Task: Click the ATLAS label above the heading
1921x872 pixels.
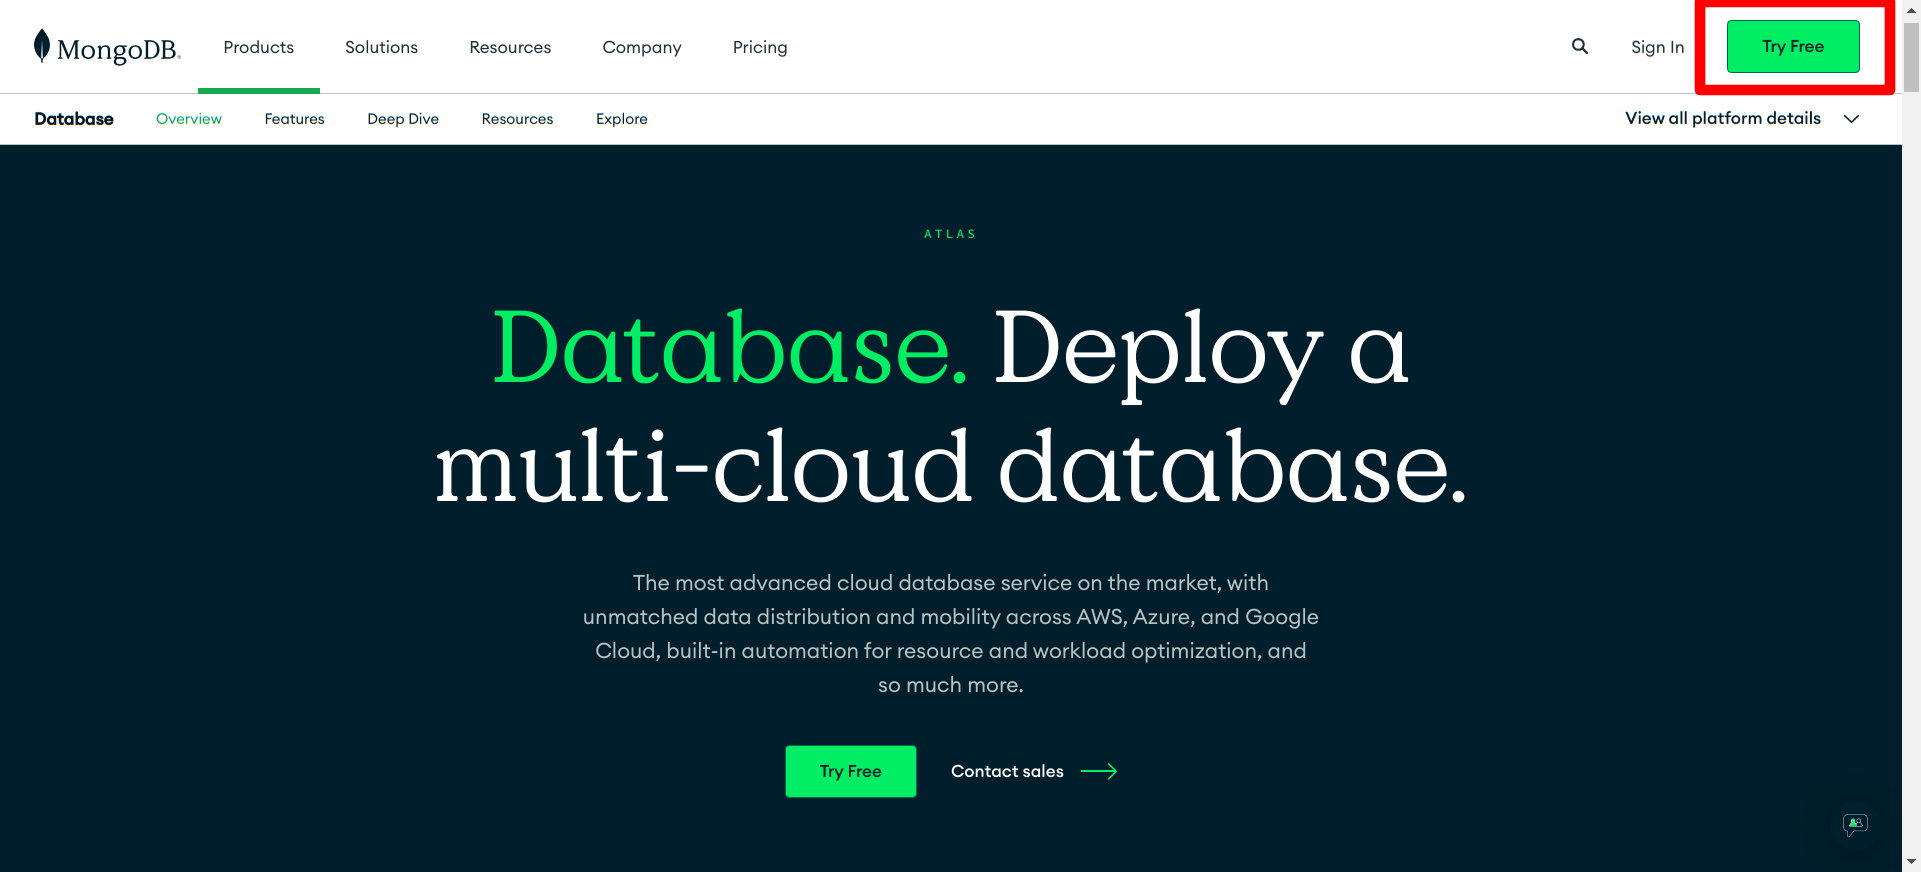Action: (x=950, y=234)
